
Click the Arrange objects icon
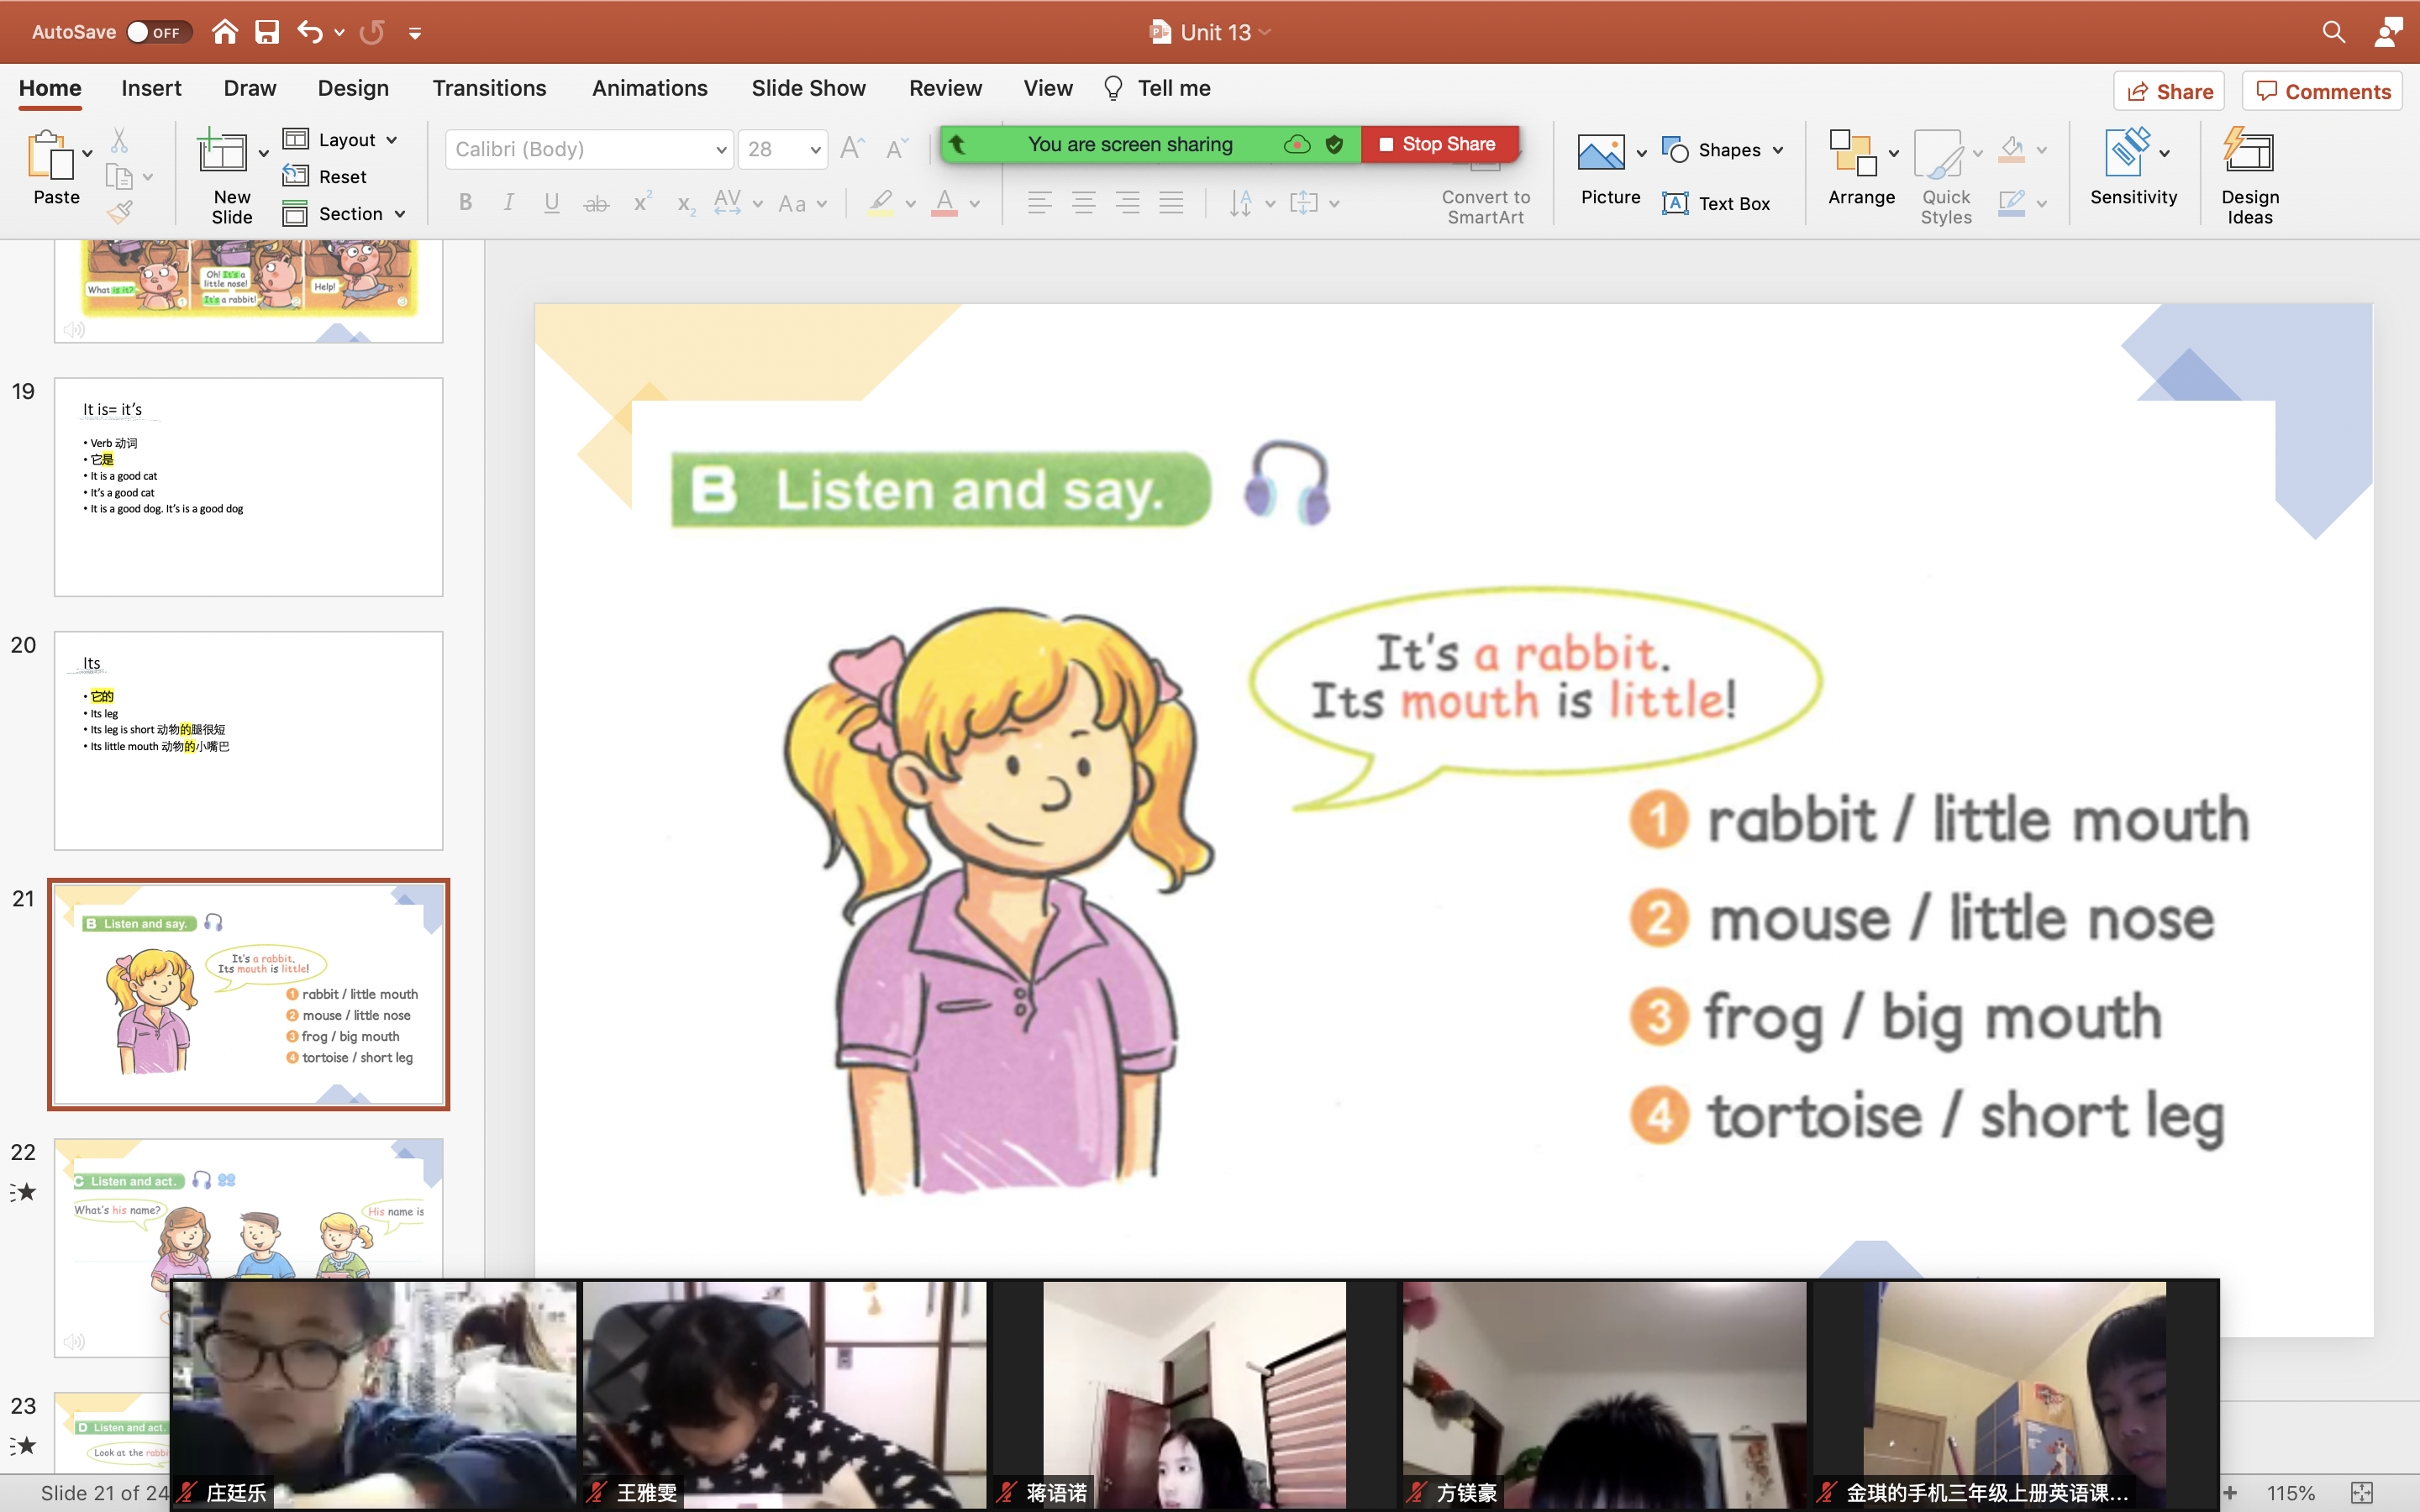pos(1861,168)
